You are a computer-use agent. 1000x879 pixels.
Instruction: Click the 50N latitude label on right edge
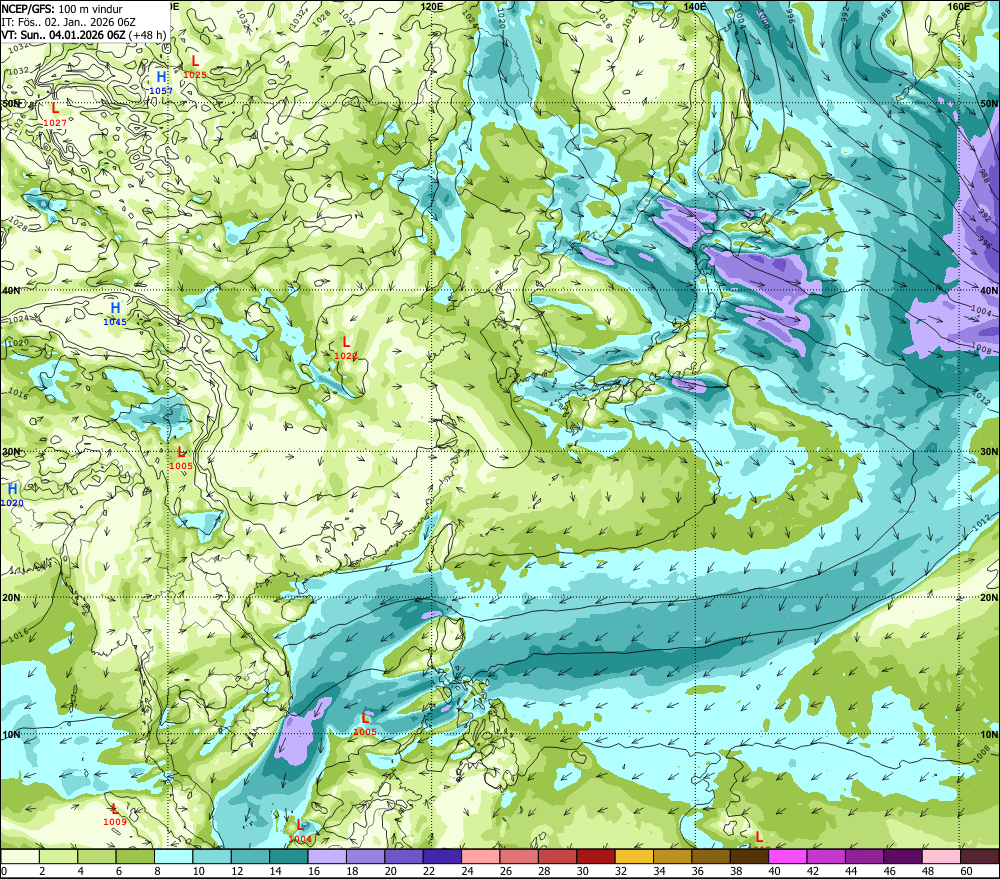tap(989, 103)
